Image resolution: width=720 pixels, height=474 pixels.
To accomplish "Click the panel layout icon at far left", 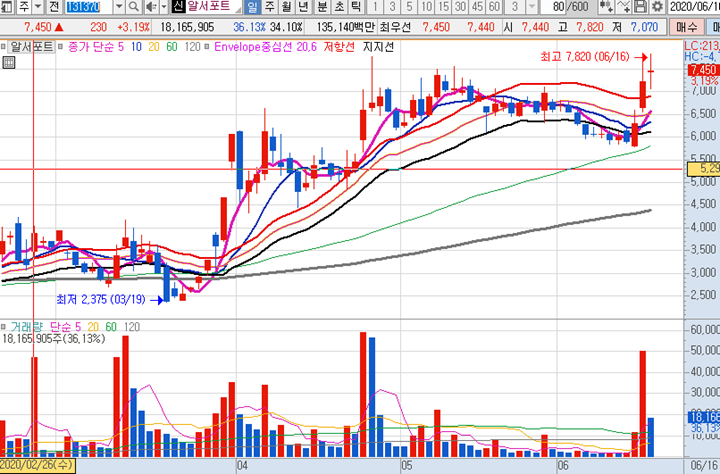I will [x=6, y=6].
